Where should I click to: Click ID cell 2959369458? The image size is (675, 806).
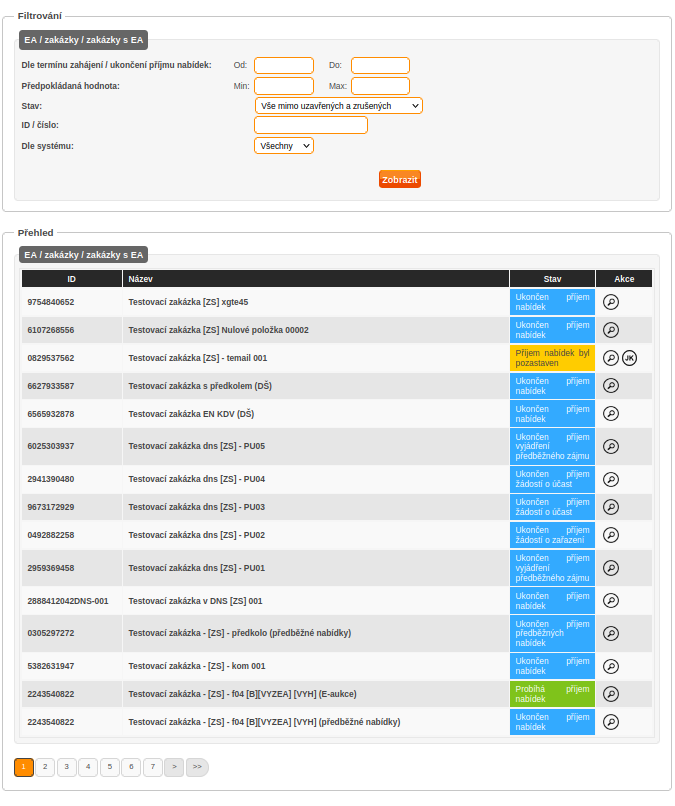point(71,568)
